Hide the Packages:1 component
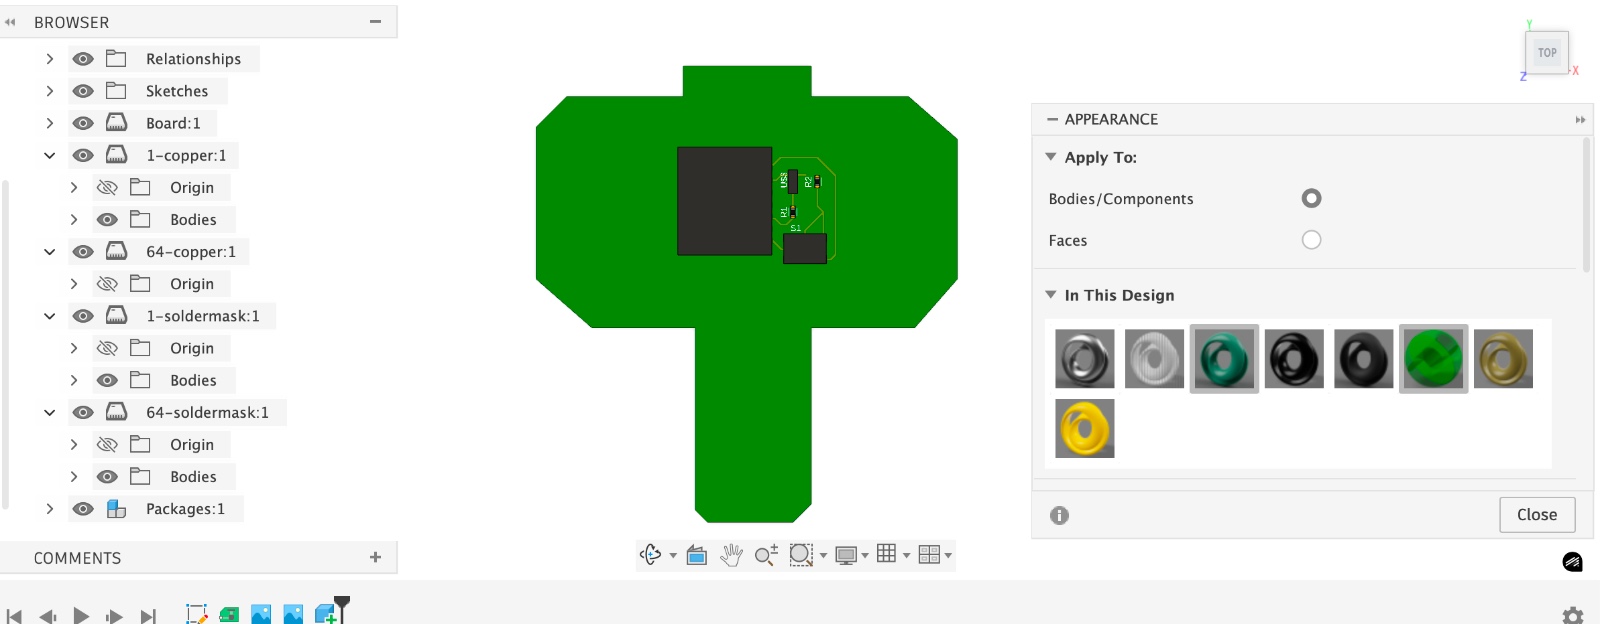The width and height of the screenshot is (1600, 624). point(83,509)
